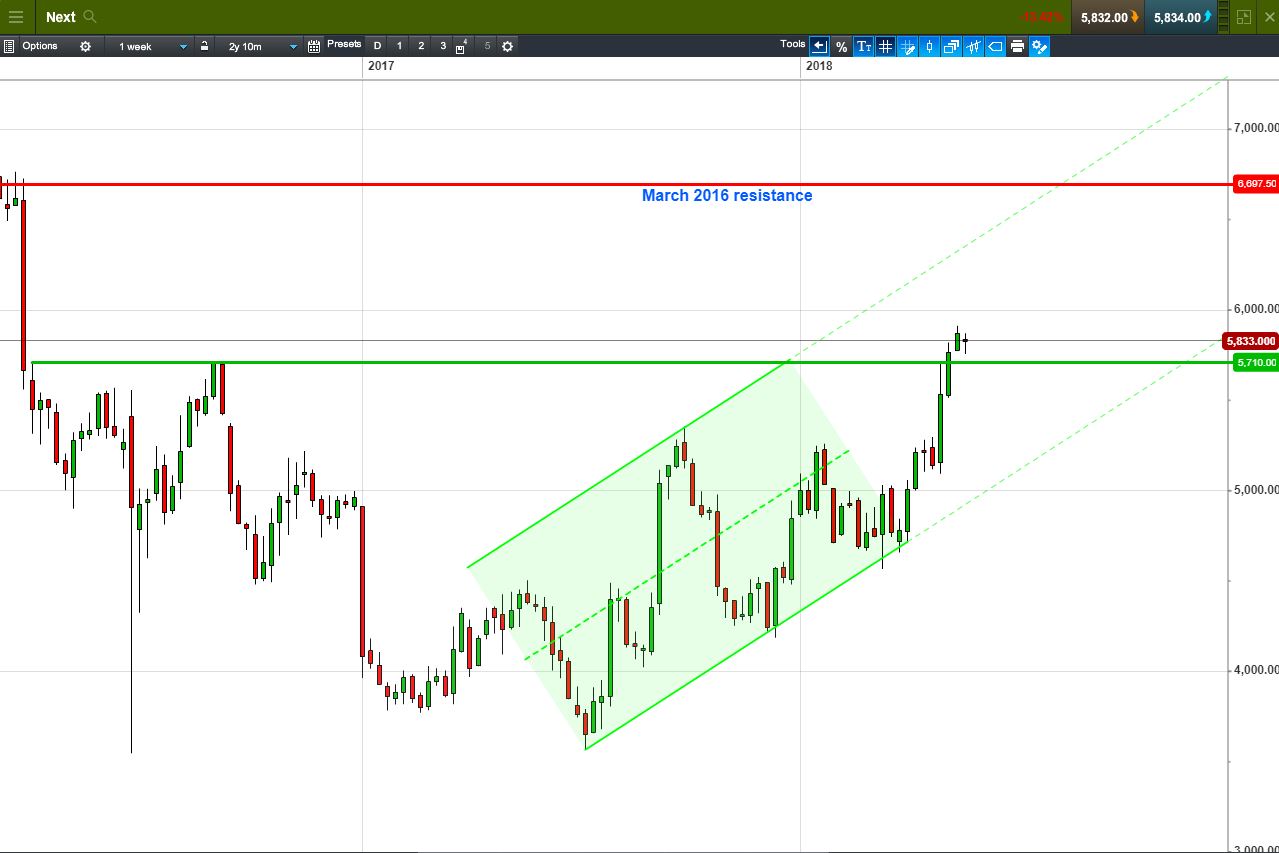Click the 2017 time axis label
Screen dimensions: 1279x853
point(381,66)
